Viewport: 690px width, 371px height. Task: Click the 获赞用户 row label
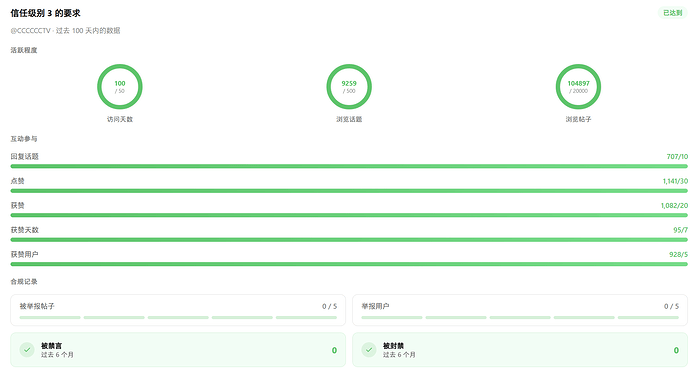pyautogui.click(x=25, y=254)
